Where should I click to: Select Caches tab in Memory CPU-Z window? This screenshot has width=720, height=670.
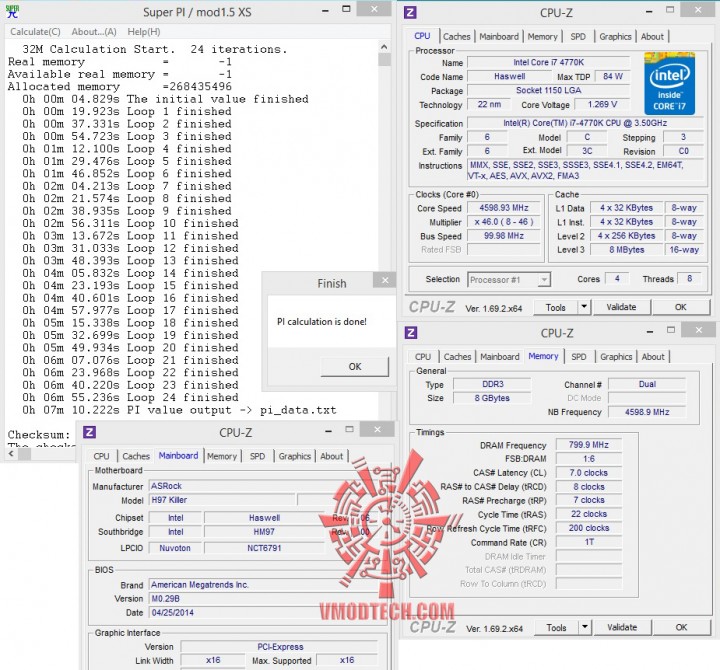tap(457, 357)
